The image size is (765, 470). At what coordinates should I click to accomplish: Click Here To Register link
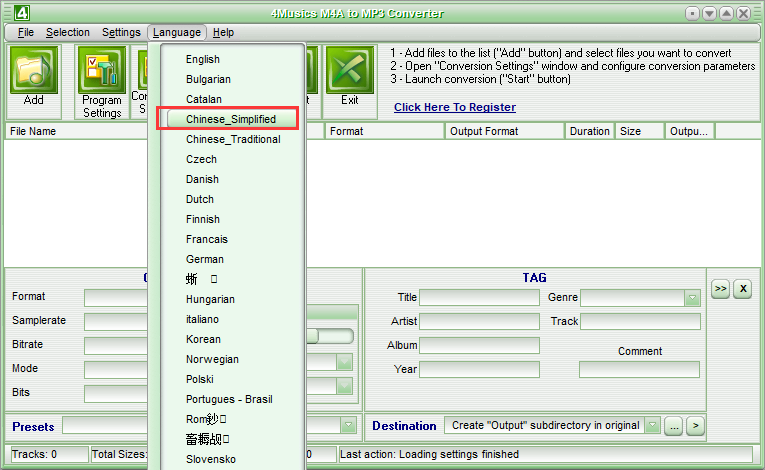click(455, 107)
